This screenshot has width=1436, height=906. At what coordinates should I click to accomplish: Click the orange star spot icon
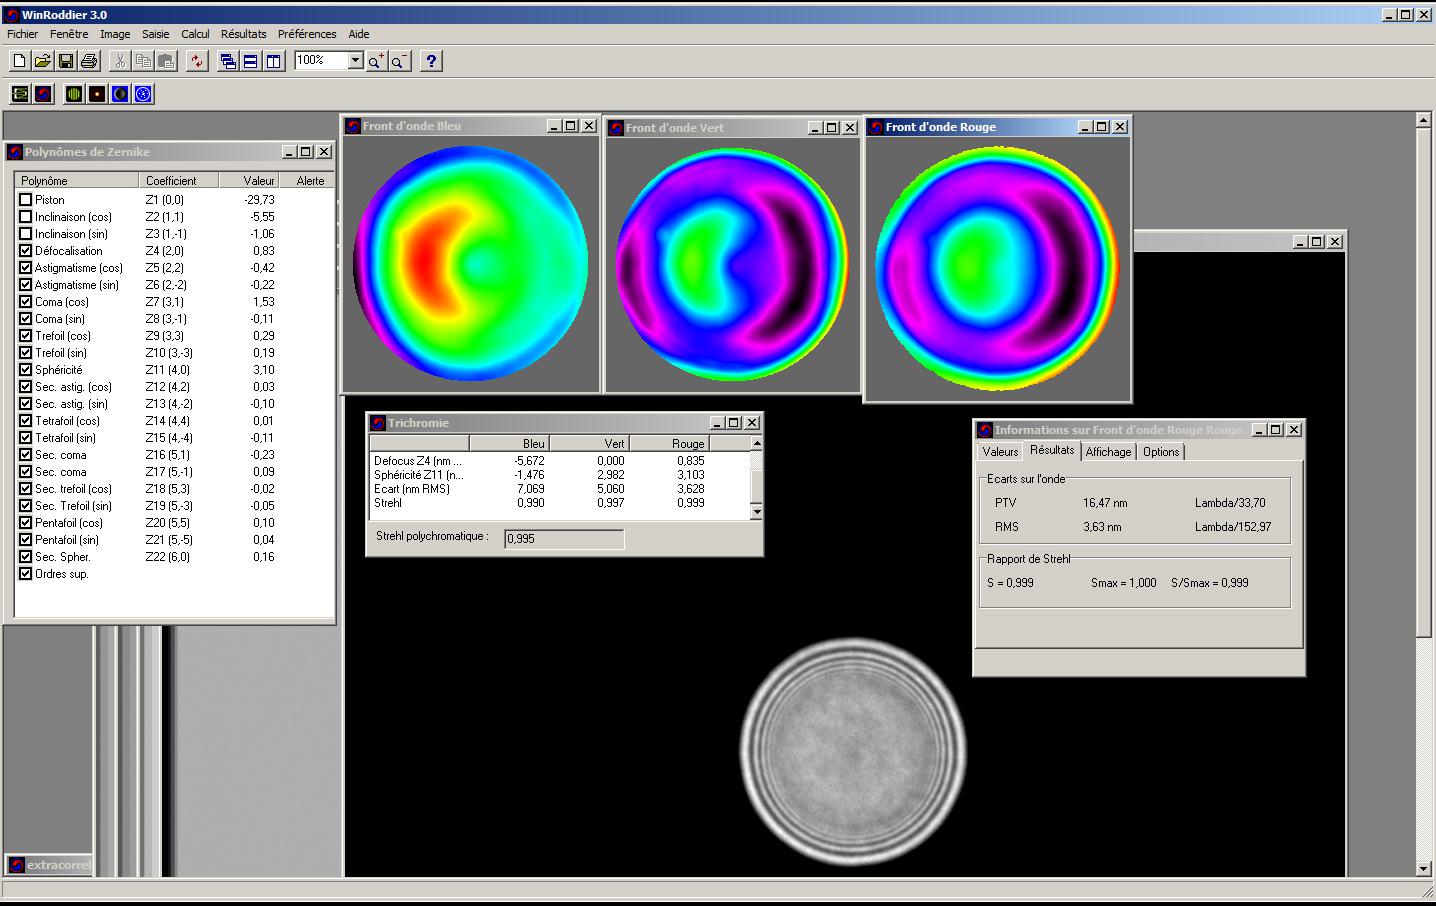point(97,94)
